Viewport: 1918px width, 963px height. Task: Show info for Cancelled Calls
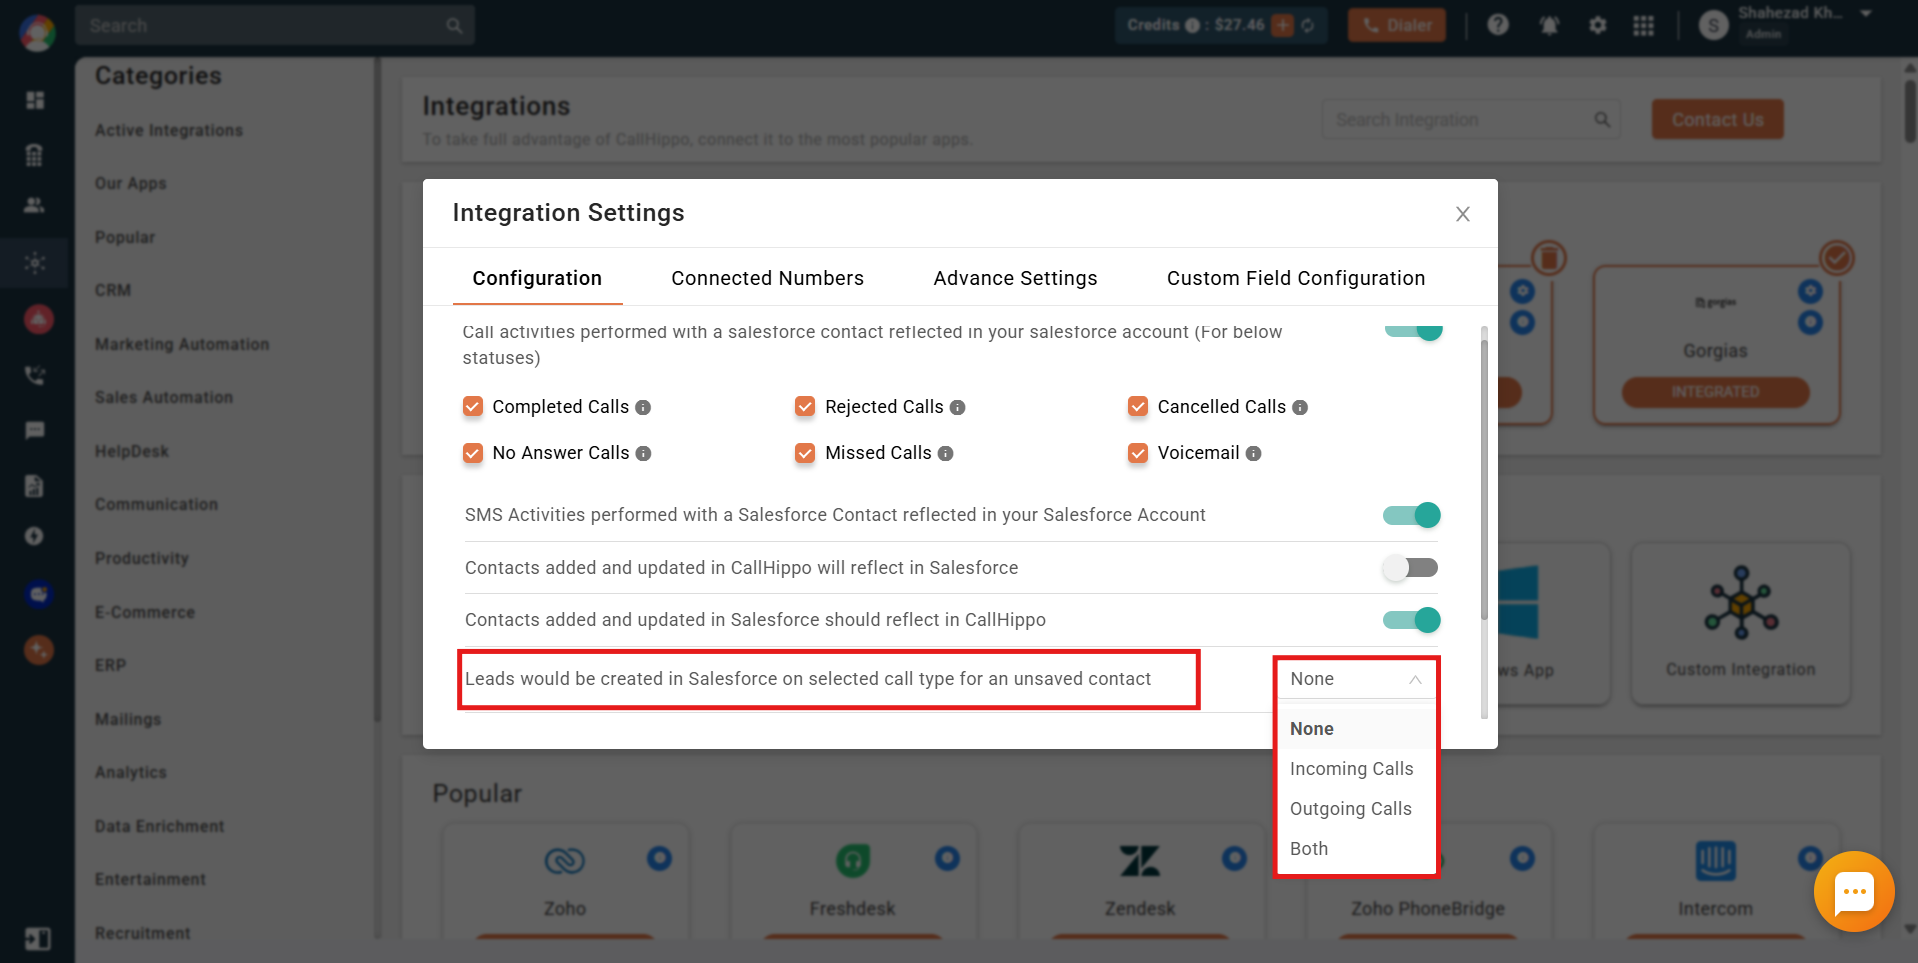(1300, 407)
